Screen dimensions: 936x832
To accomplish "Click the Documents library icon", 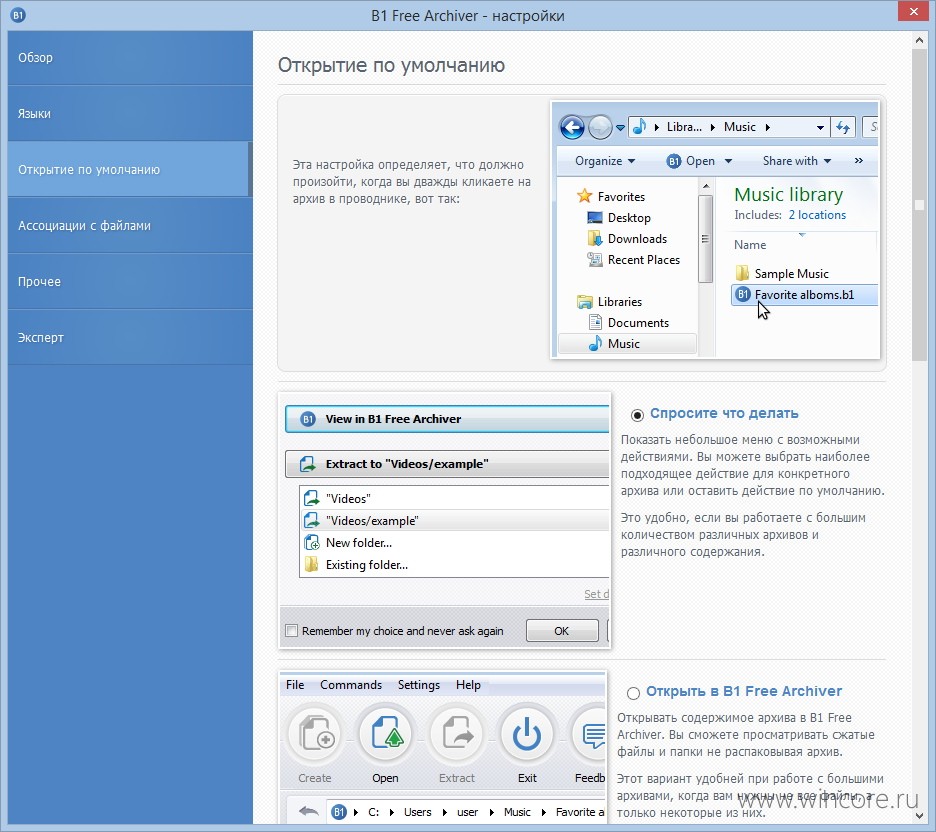I will (x=595, y=323).
